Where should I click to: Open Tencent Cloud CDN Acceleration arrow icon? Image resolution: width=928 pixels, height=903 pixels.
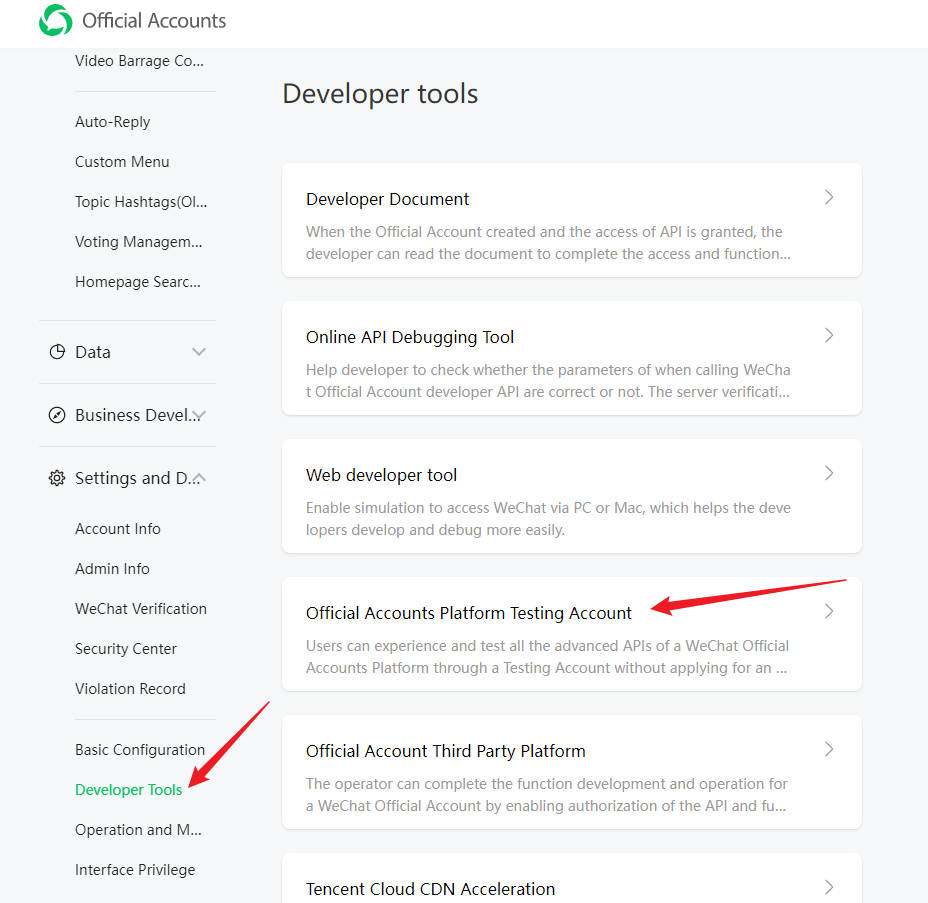(829, 887)
